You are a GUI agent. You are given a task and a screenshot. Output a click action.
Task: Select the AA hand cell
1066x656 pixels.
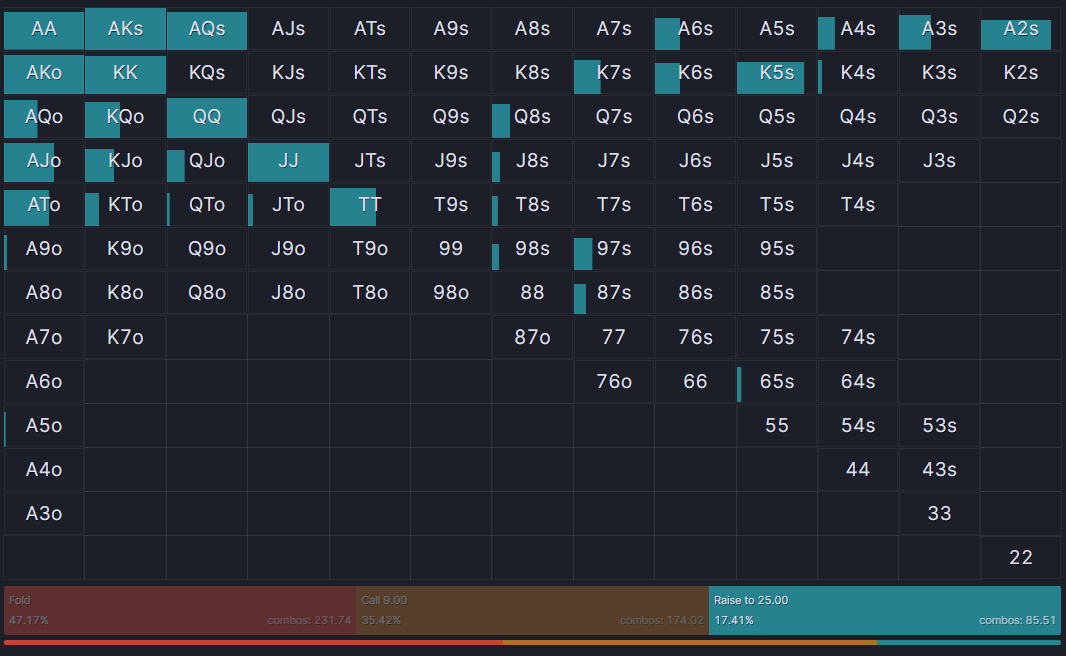pyautogui.click(x=44, y=29)
